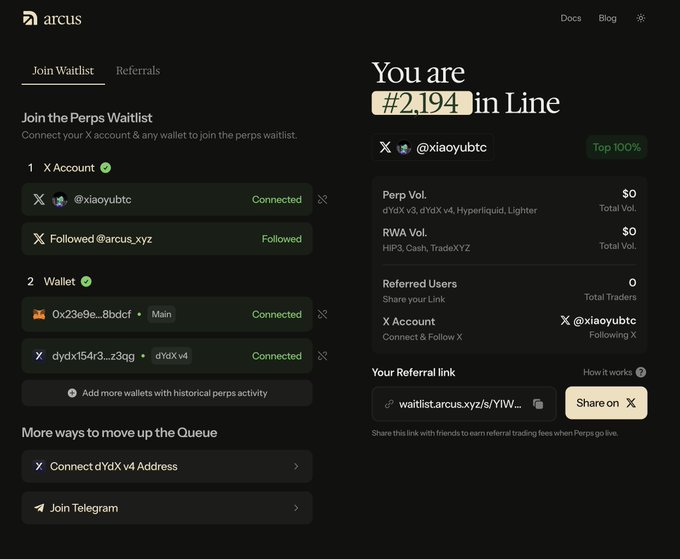680x559 pixels.
Task: Click the 'RWA Vol.' label
Action: coord(405,233)
